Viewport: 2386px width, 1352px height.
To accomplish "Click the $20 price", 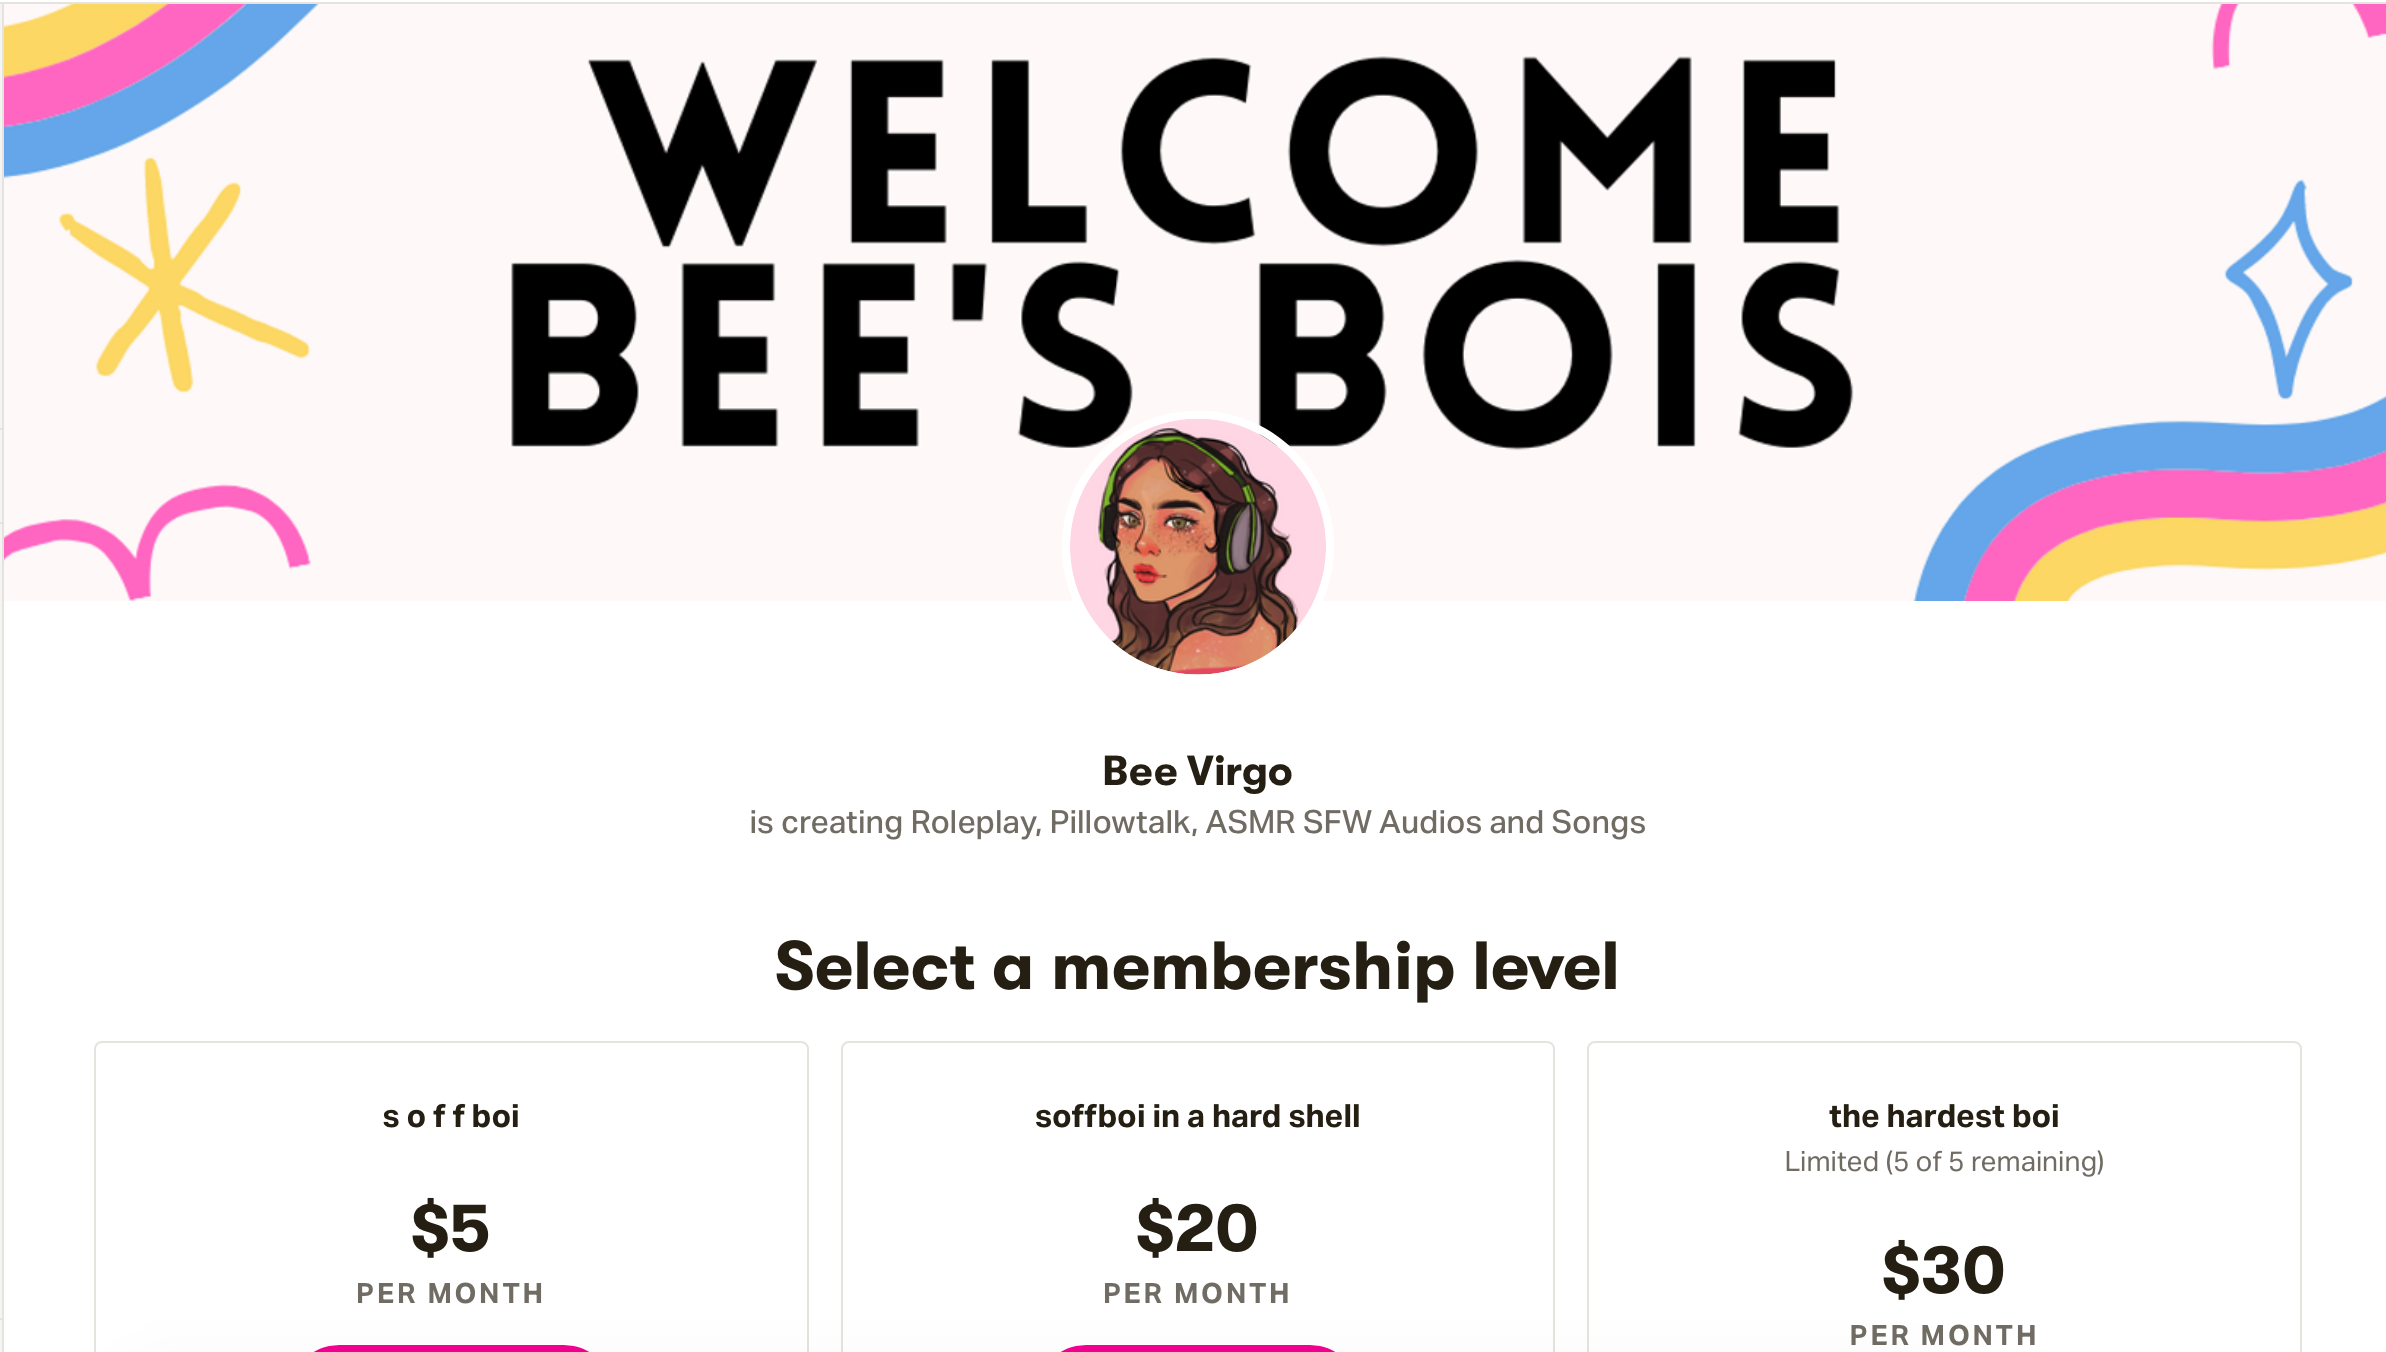I will coord(1197,1228).
